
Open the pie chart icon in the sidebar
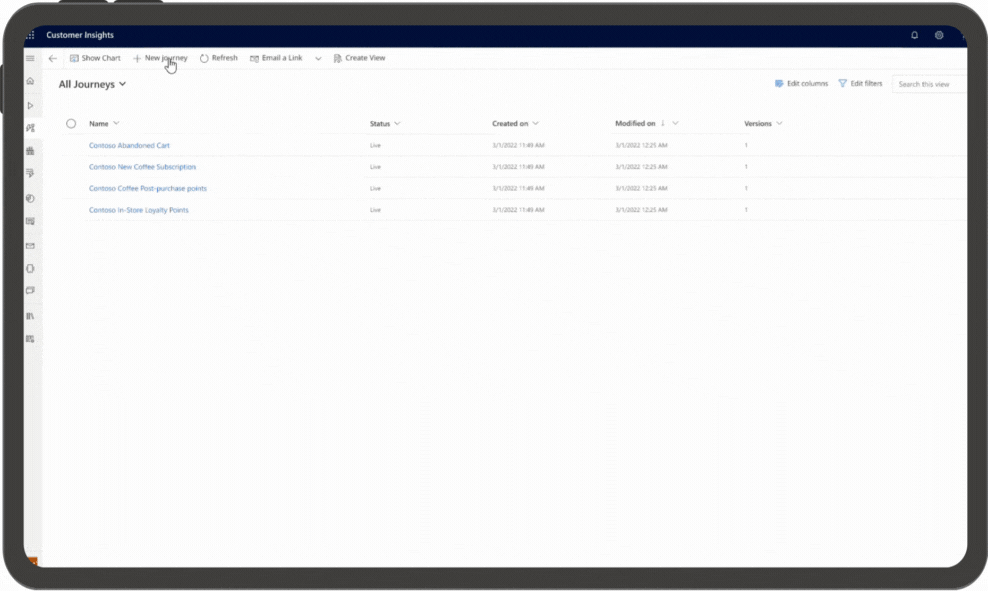pyautogui.click(x=30, y=198)
